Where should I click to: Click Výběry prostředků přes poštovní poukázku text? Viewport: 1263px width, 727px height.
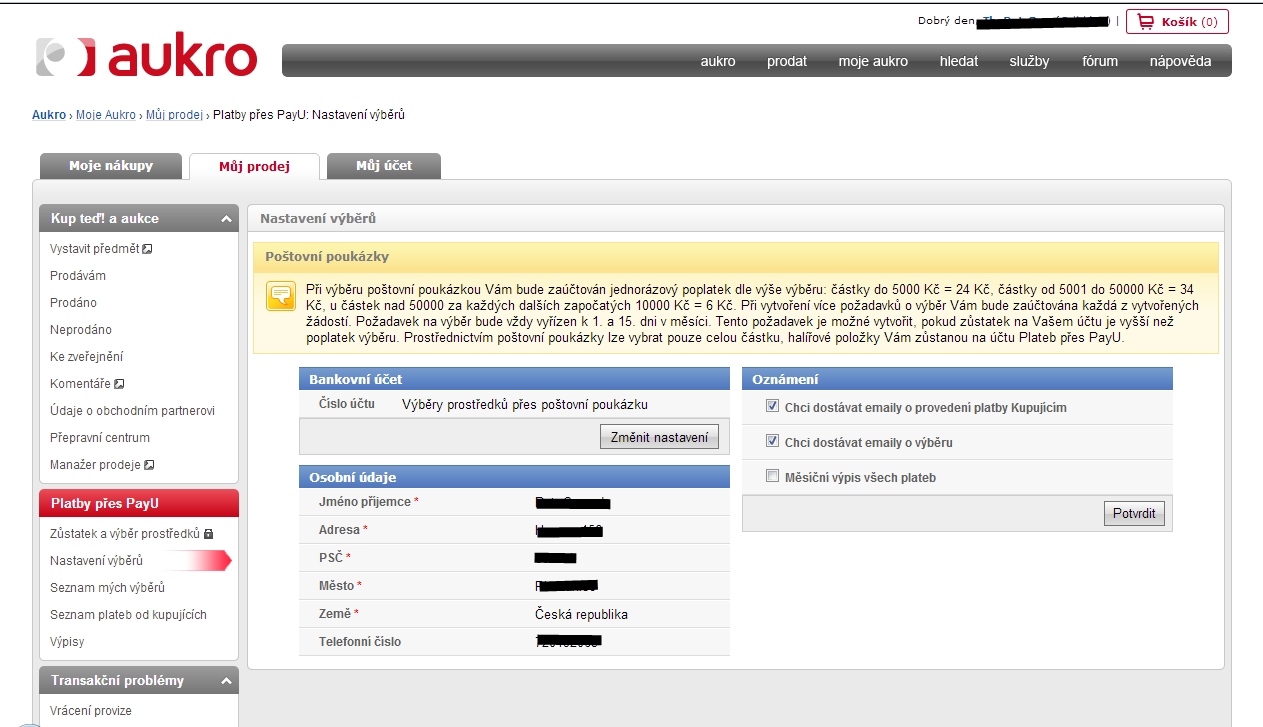tap(525, 405)
